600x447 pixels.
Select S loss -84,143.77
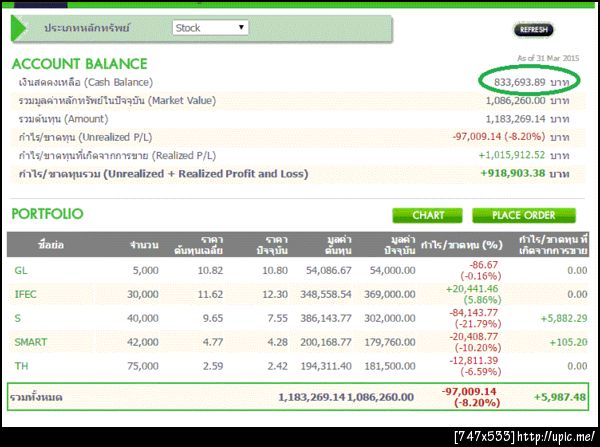[x=474, y=313]
